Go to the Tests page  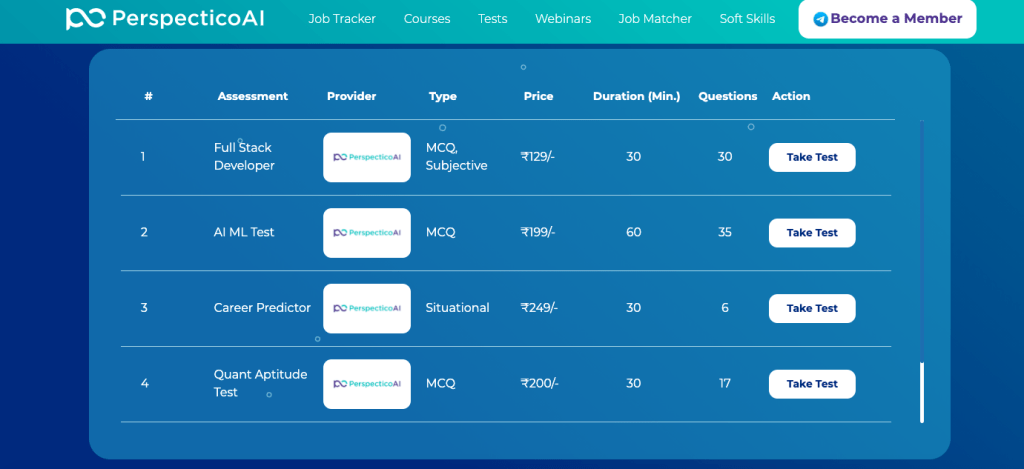point(492,19)
